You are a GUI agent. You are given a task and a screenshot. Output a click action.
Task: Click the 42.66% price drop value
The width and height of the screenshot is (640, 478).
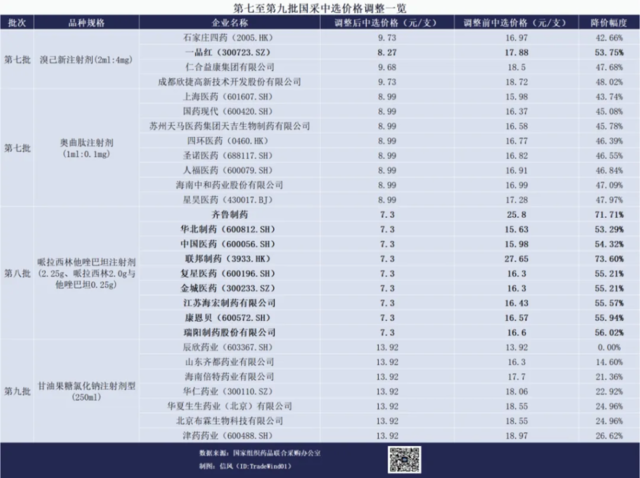point(609,38)
